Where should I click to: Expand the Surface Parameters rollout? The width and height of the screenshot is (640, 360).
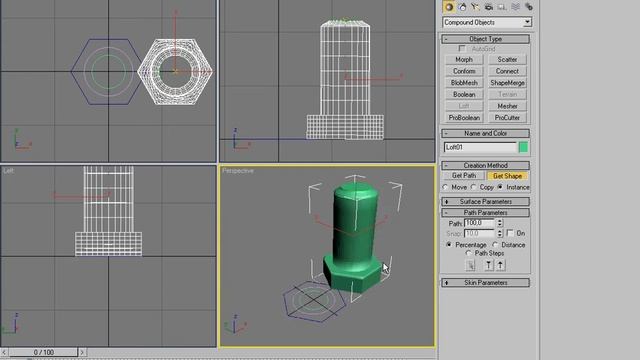[486, 202]
